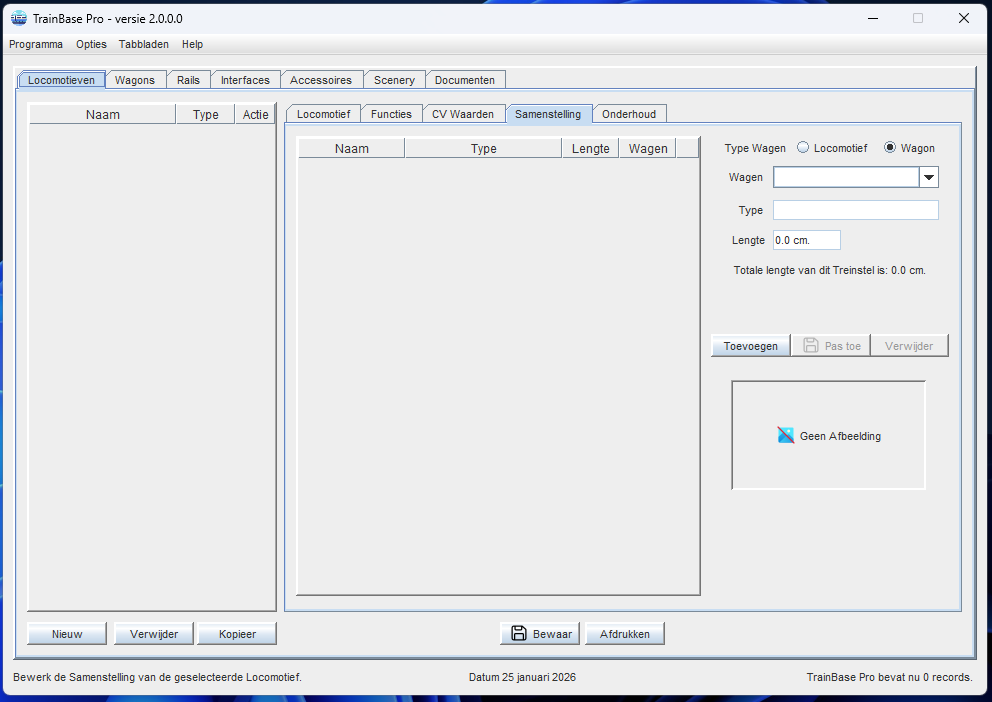
Task: Click the Lengte input field
Action: [806, 240]
